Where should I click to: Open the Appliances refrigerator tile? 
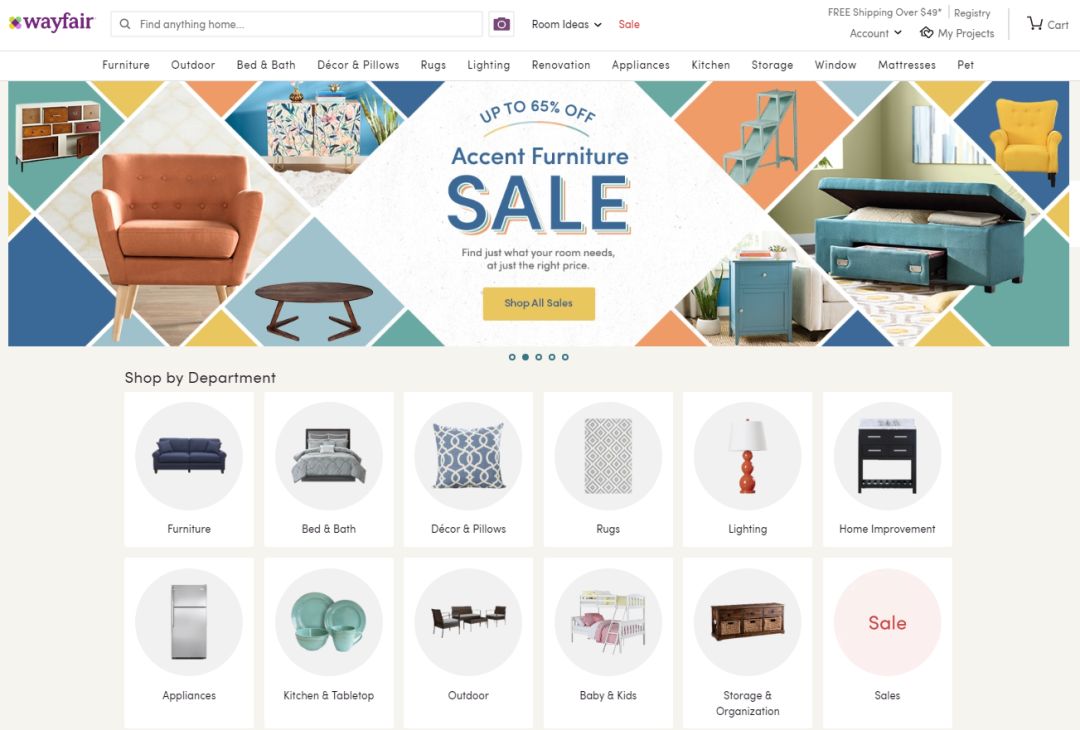pyautogui.click(x=189, y=643)
